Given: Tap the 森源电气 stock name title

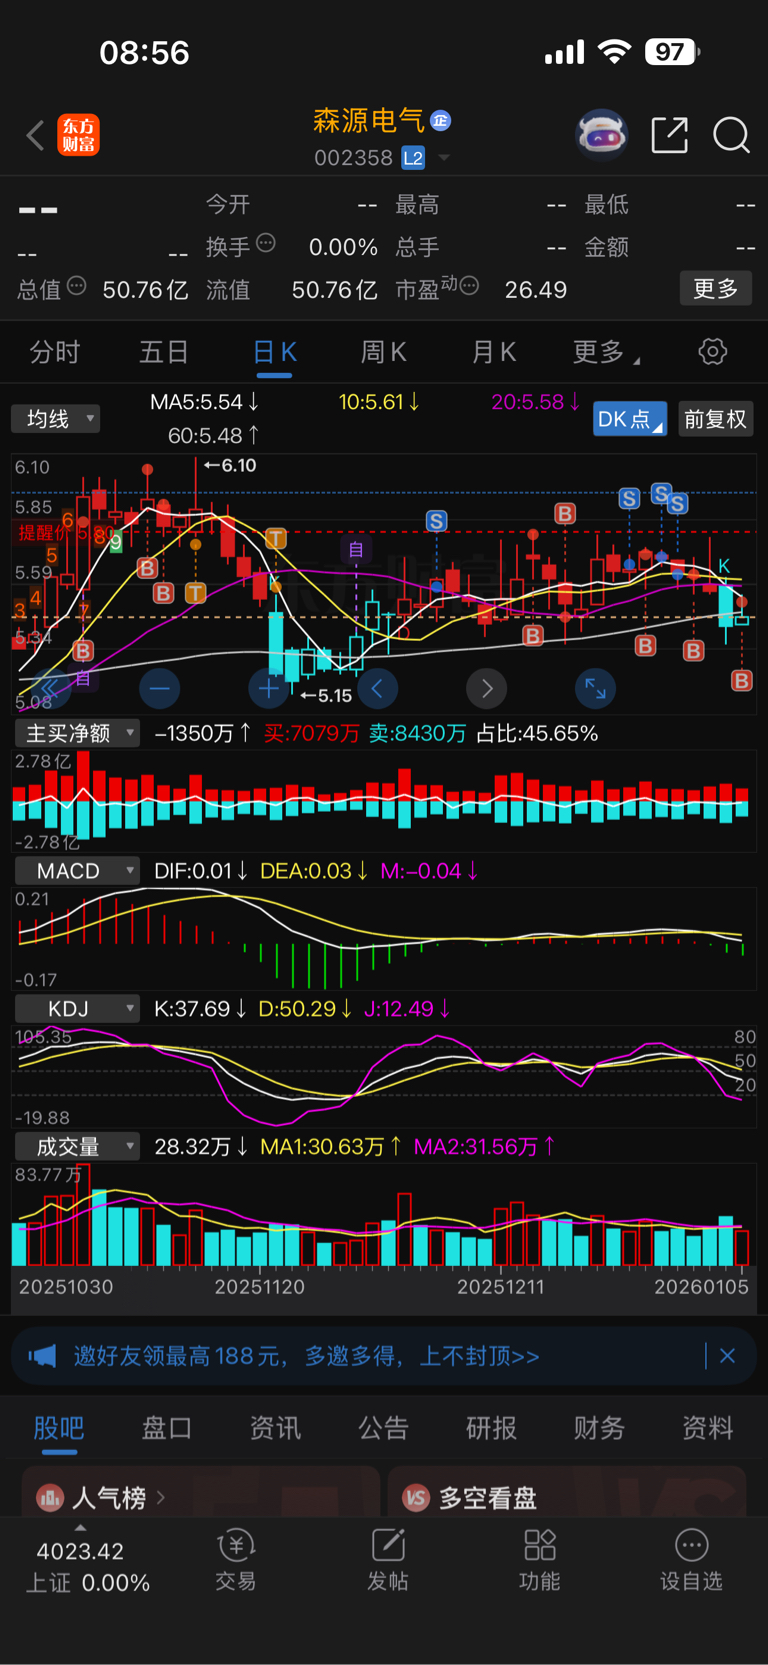Looking at the screenshot, I should [x=369, y=121].
